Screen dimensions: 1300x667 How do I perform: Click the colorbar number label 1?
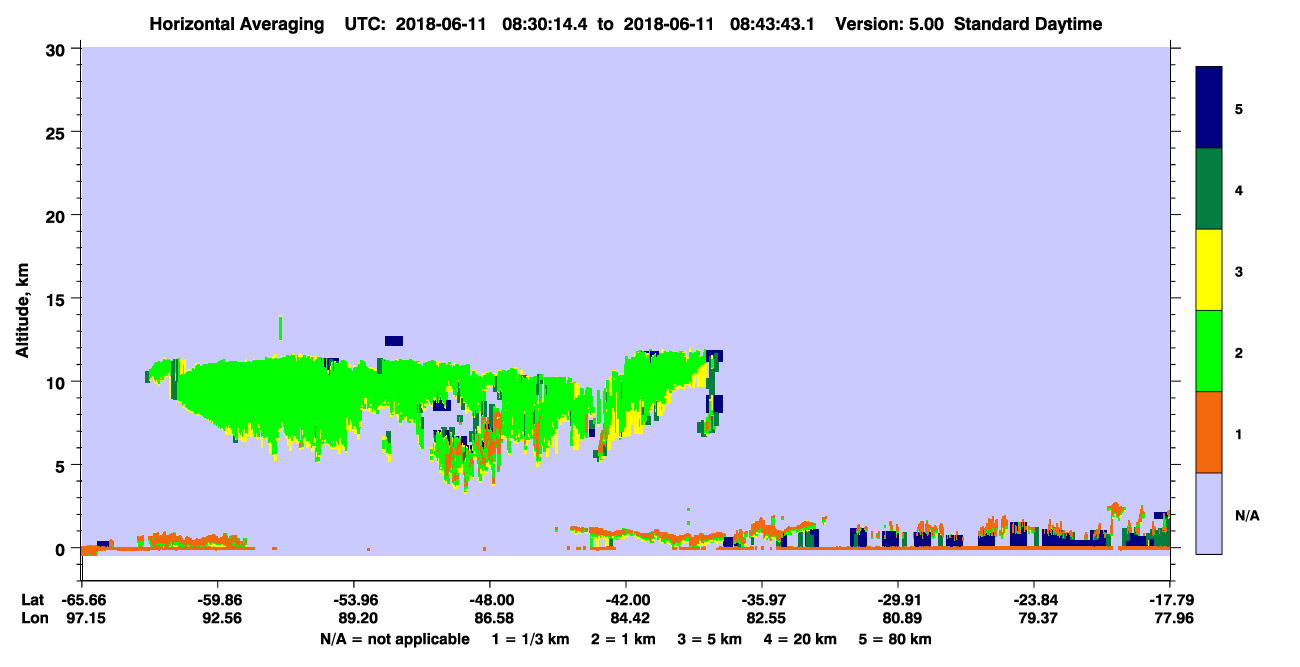pos(1239,433)
